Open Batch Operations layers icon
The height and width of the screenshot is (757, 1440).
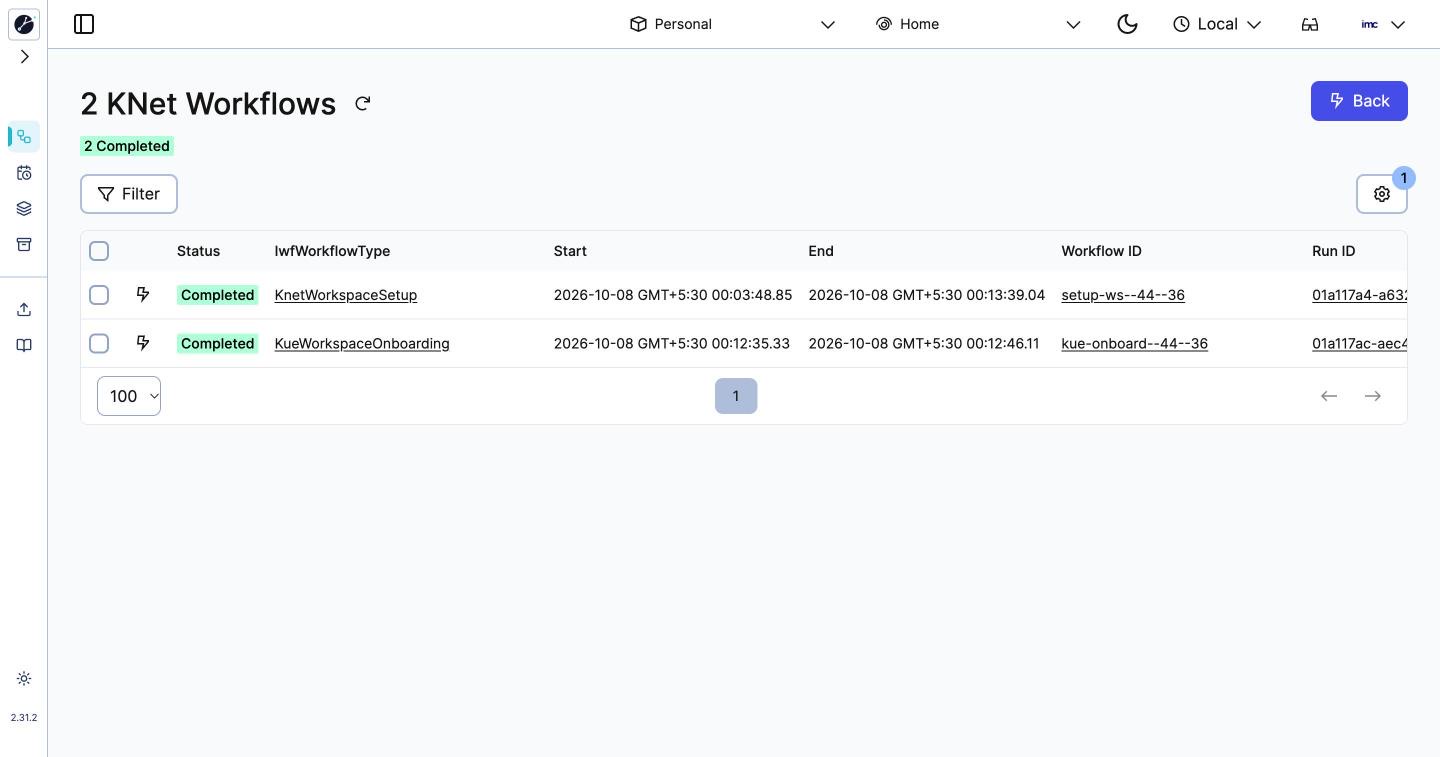pyautogui.click(x=24, y=209)
